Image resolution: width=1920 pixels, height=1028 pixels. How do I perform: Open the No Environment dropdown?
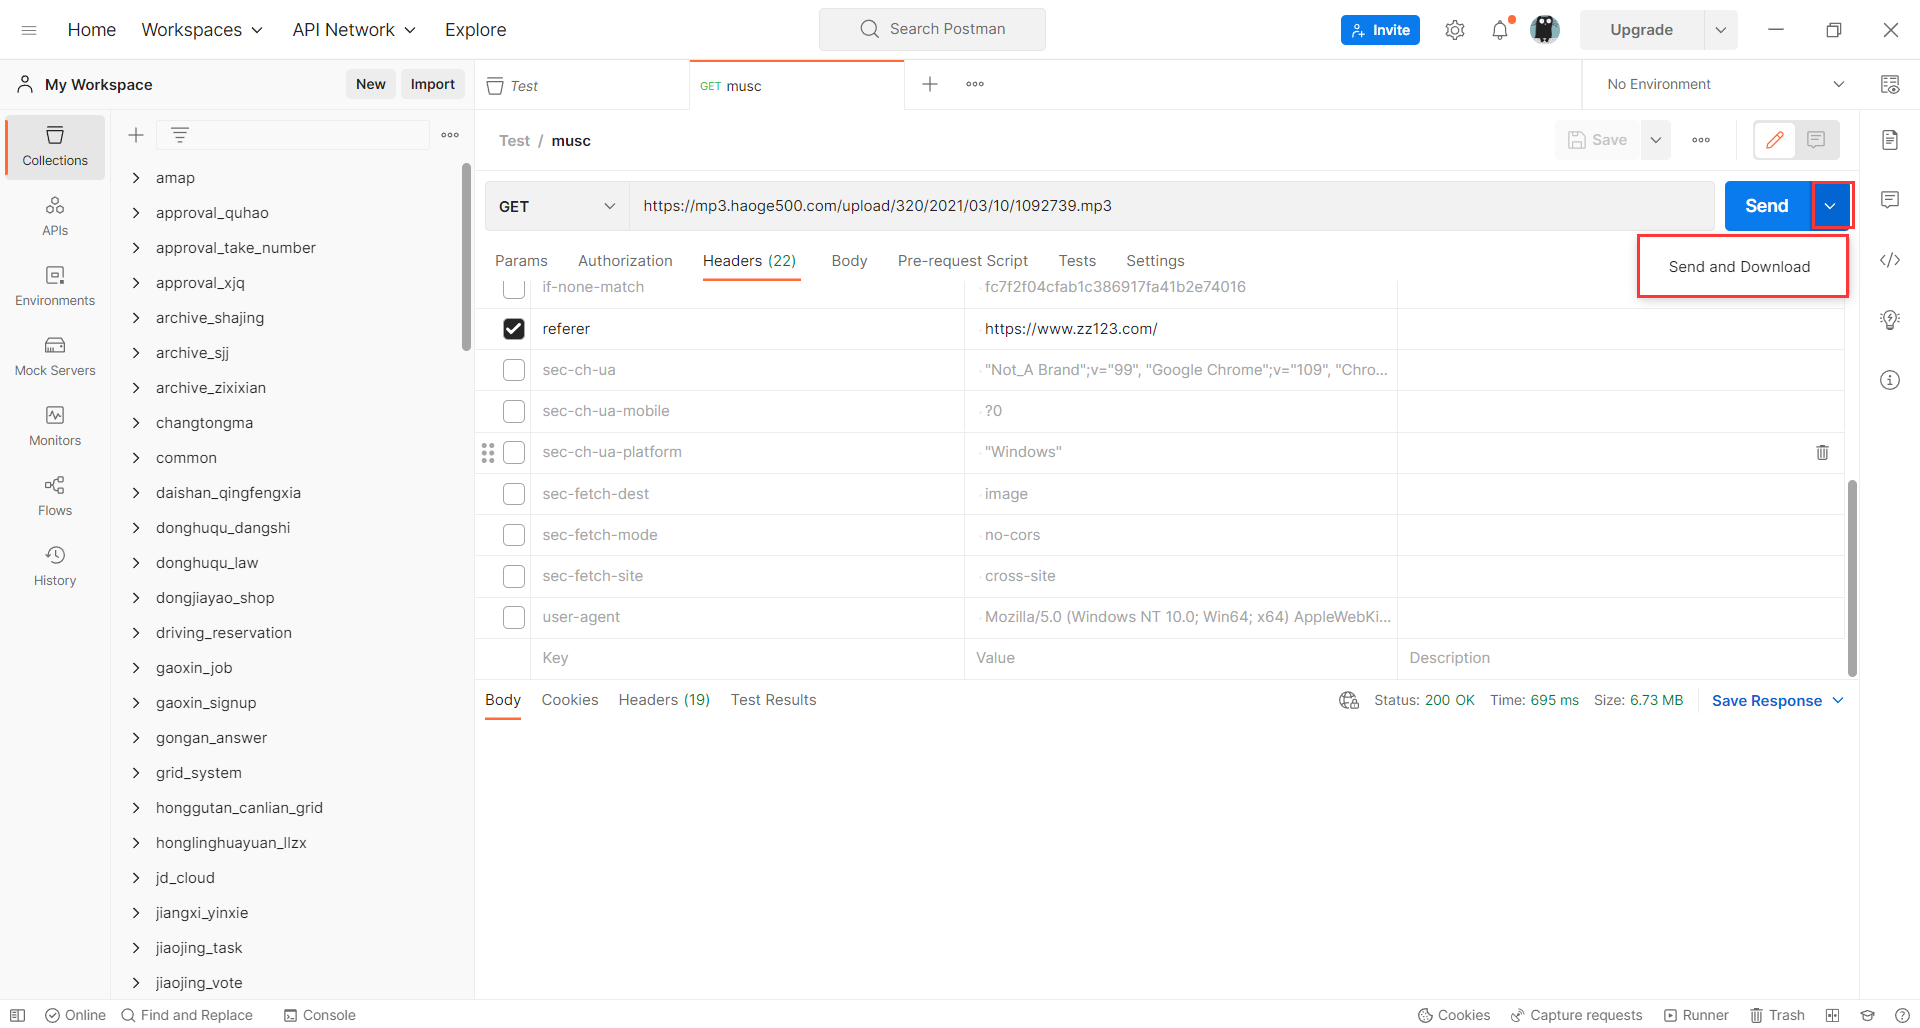[1724, 84]
